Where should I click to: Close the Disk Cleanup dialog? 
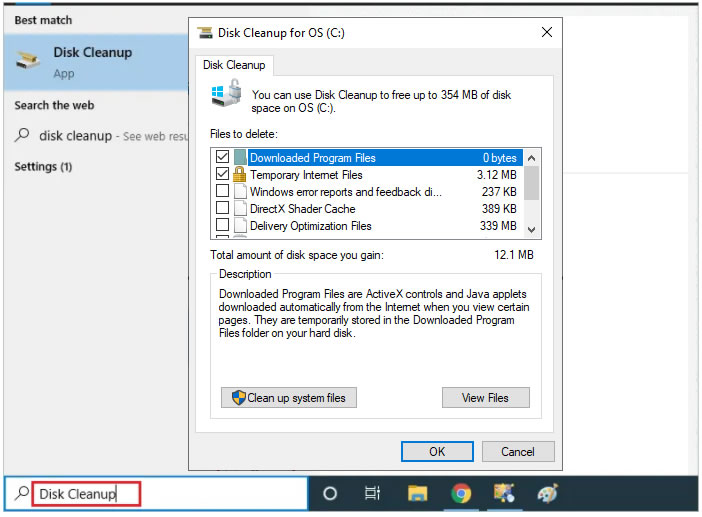547,32
